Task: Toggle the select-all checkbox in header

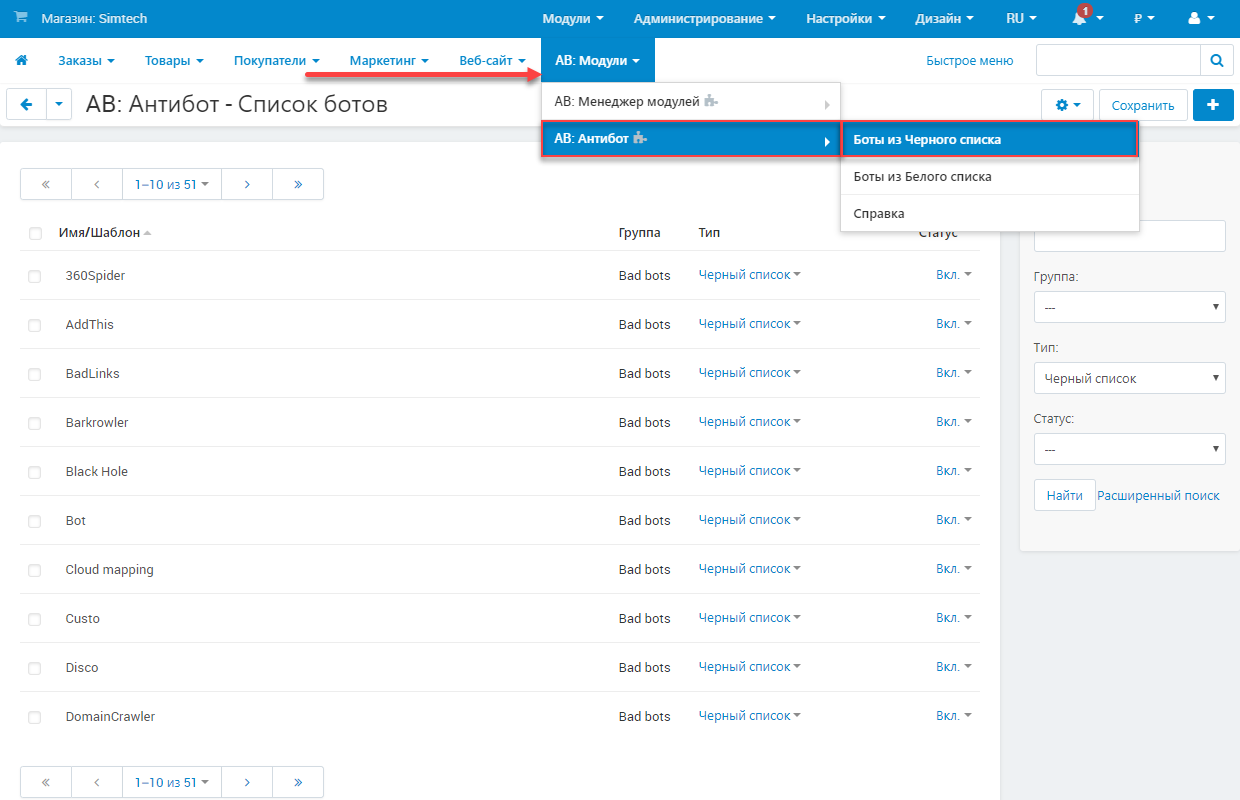Action: point(36,234)
